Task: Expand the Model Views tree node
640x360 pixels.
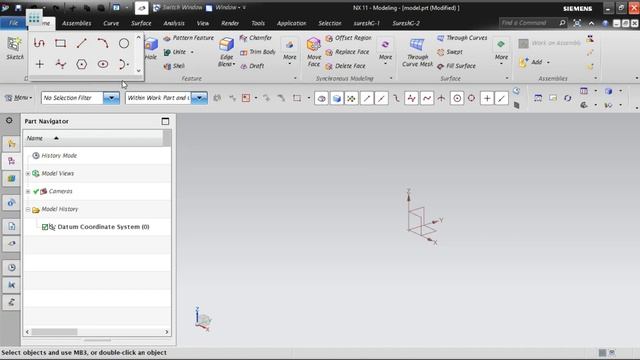Action: (28, 173)
